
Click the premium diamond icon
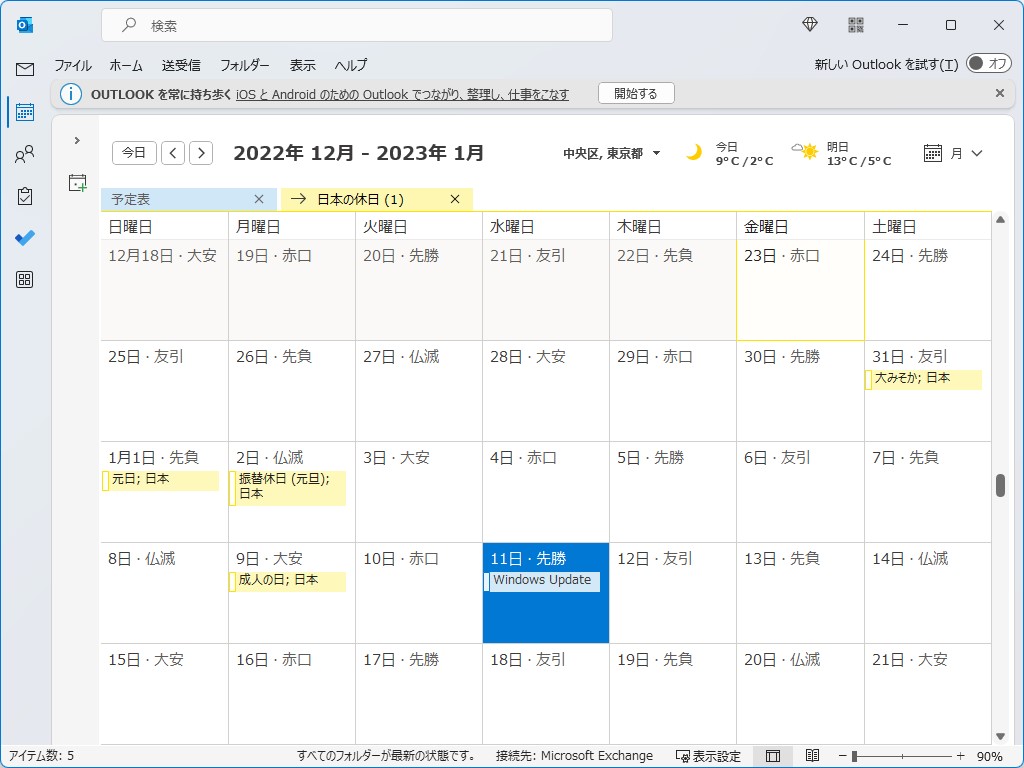(x=810, y=25)
